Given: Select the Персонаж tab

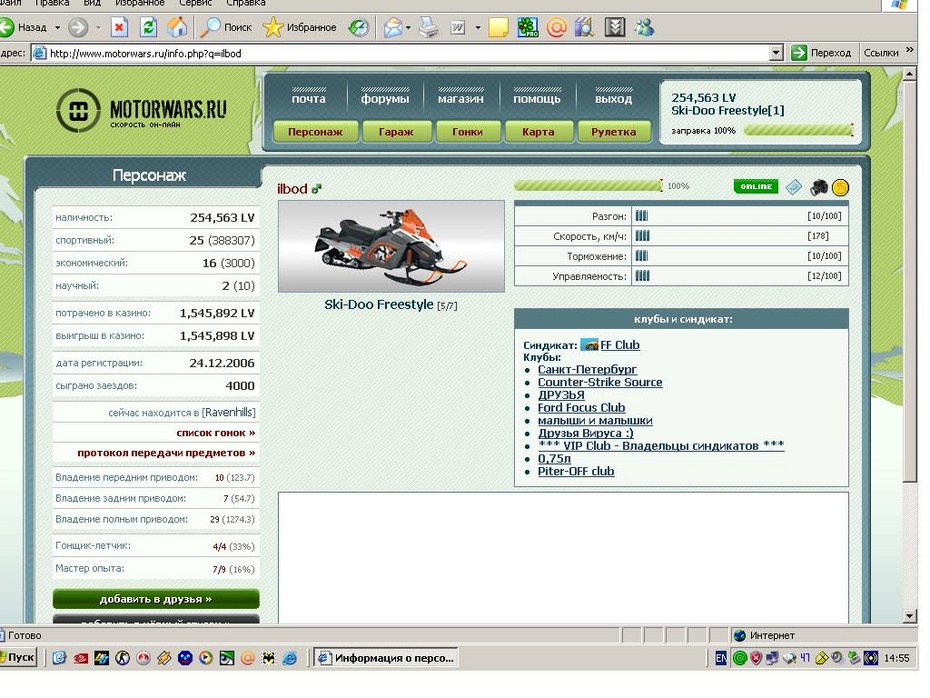Looking at the screenshot, I should tap(316, 132).
